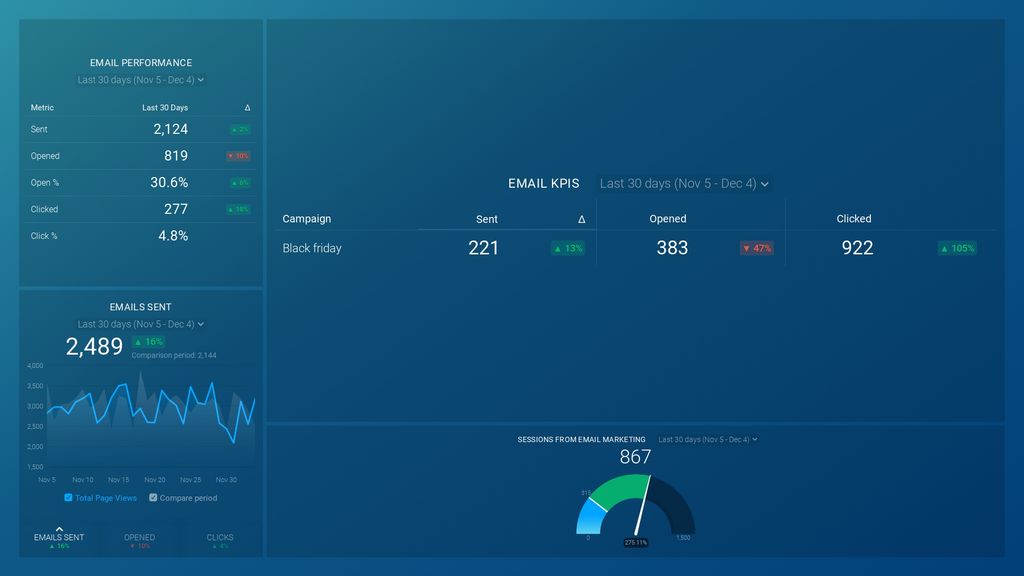Open the Email Performance date range dropdown

[x=140, y=80]
